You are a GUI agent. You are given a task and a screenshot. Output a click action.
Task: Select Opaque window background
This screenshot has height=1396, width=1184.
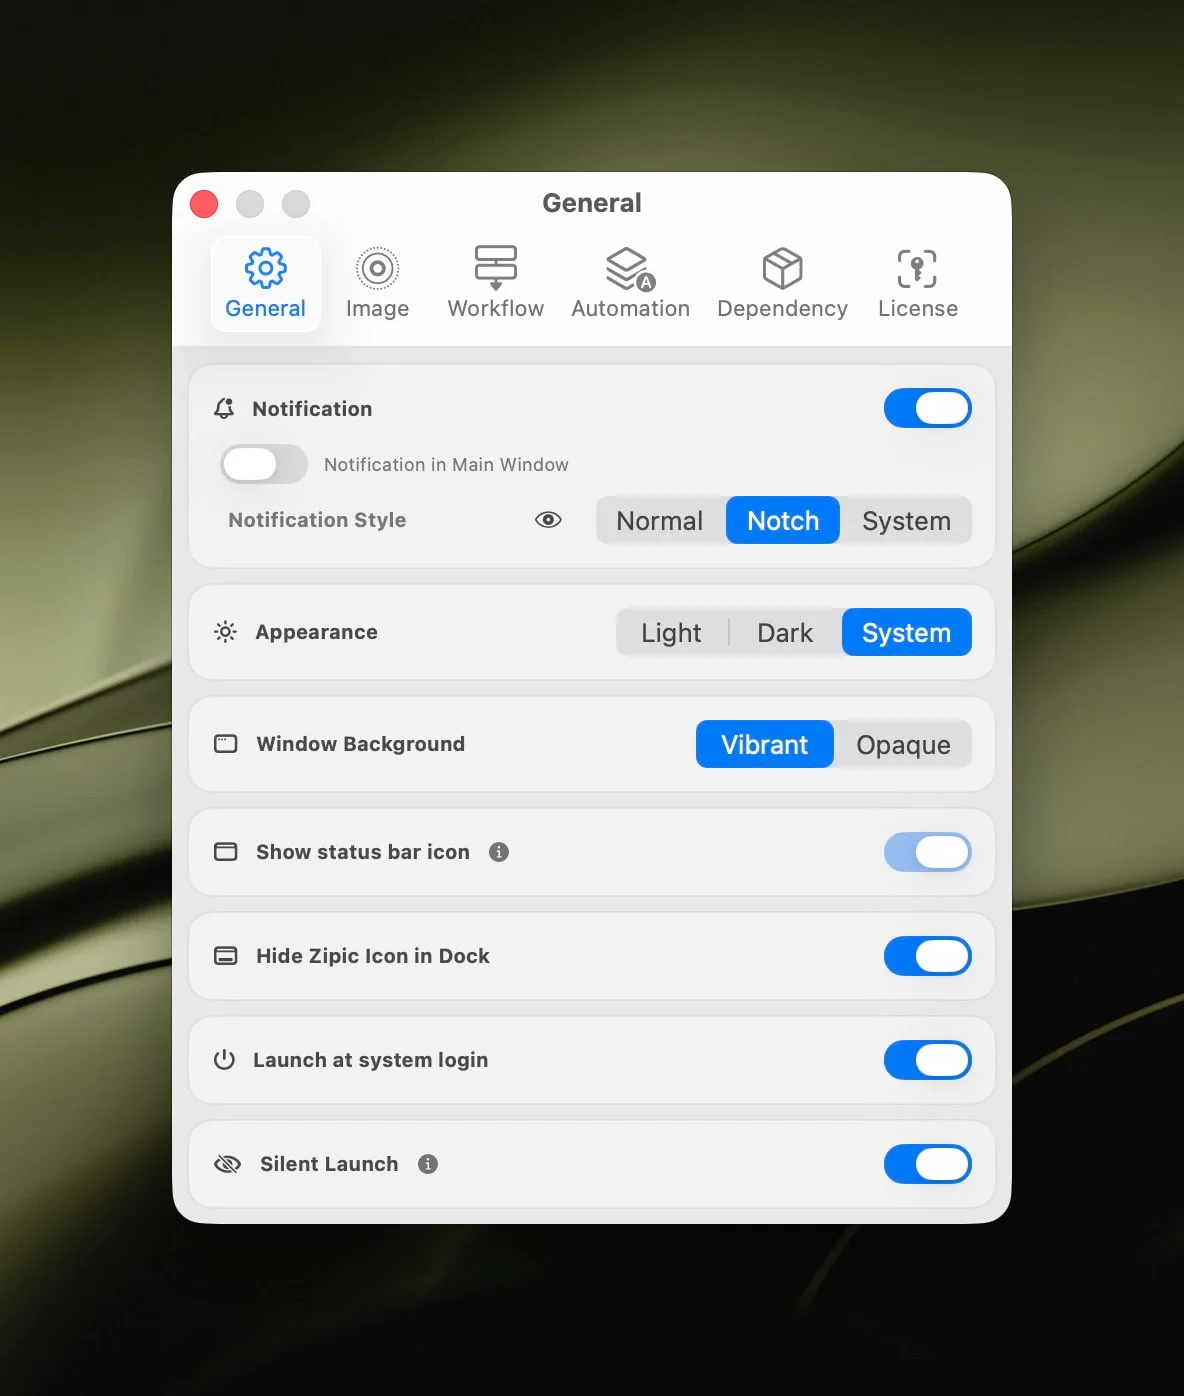click(x=903, y=745)
